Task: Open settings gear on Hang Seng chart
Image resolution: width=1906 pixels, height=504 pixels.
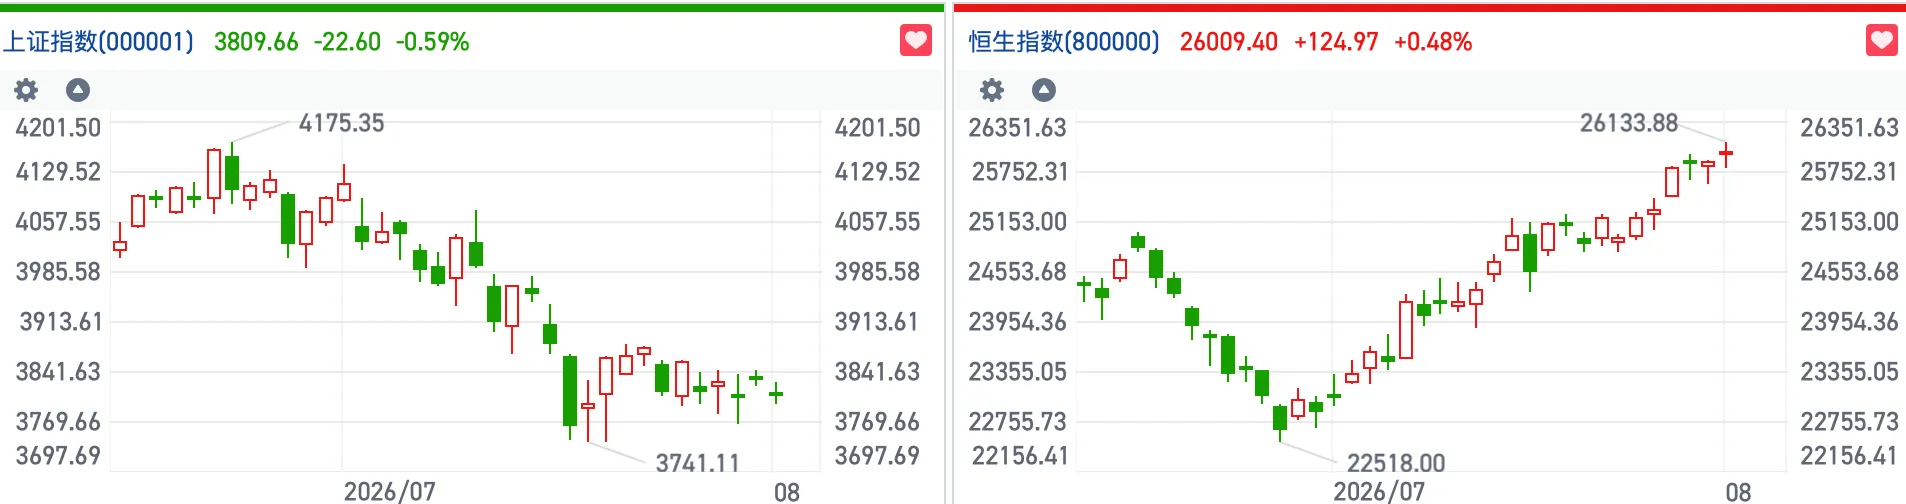Action: (992, 90)
